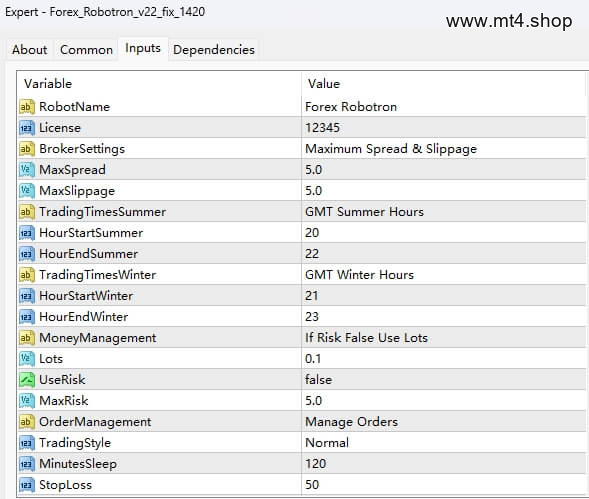Click the double-type icon beside Lots
This screenshot has height=499, width=589.
pos(27,359)
